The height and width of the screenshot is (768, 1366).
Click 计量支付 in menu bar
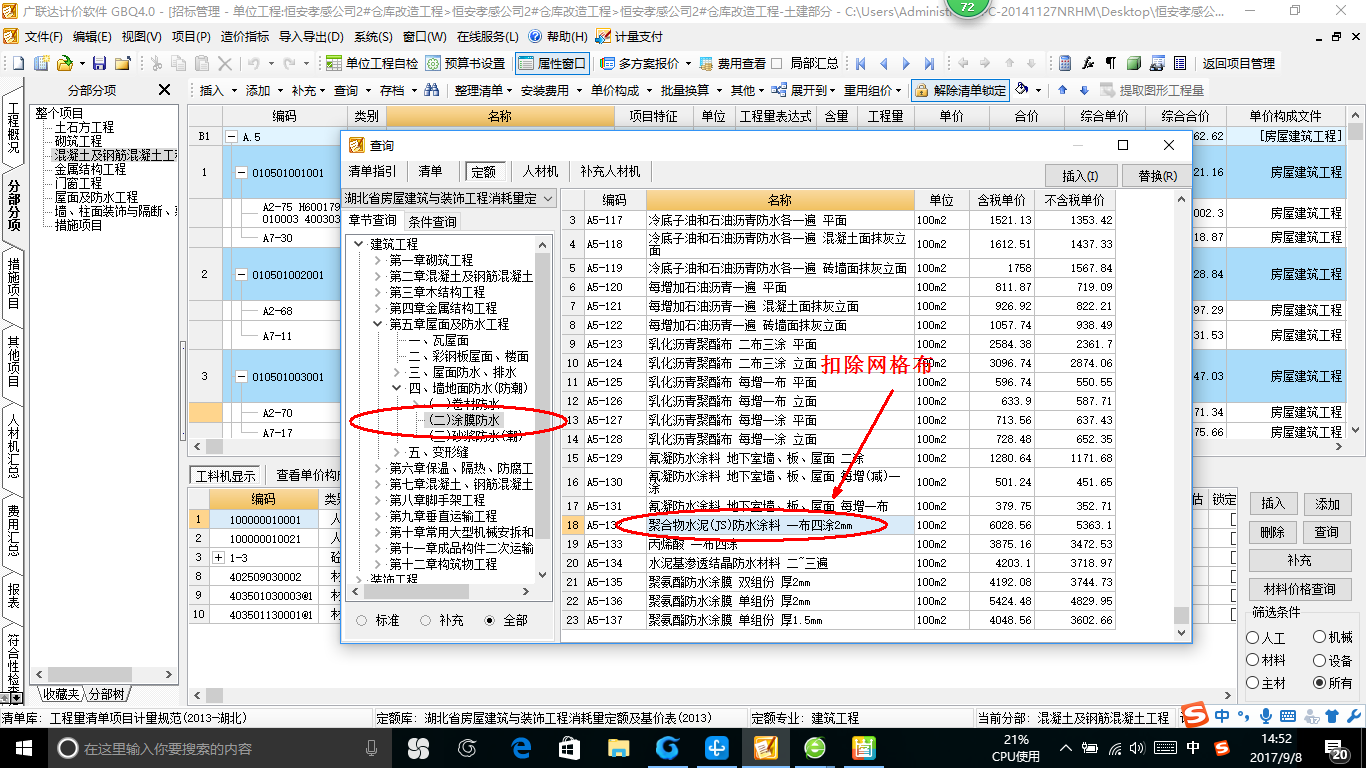tap(629, 36)
